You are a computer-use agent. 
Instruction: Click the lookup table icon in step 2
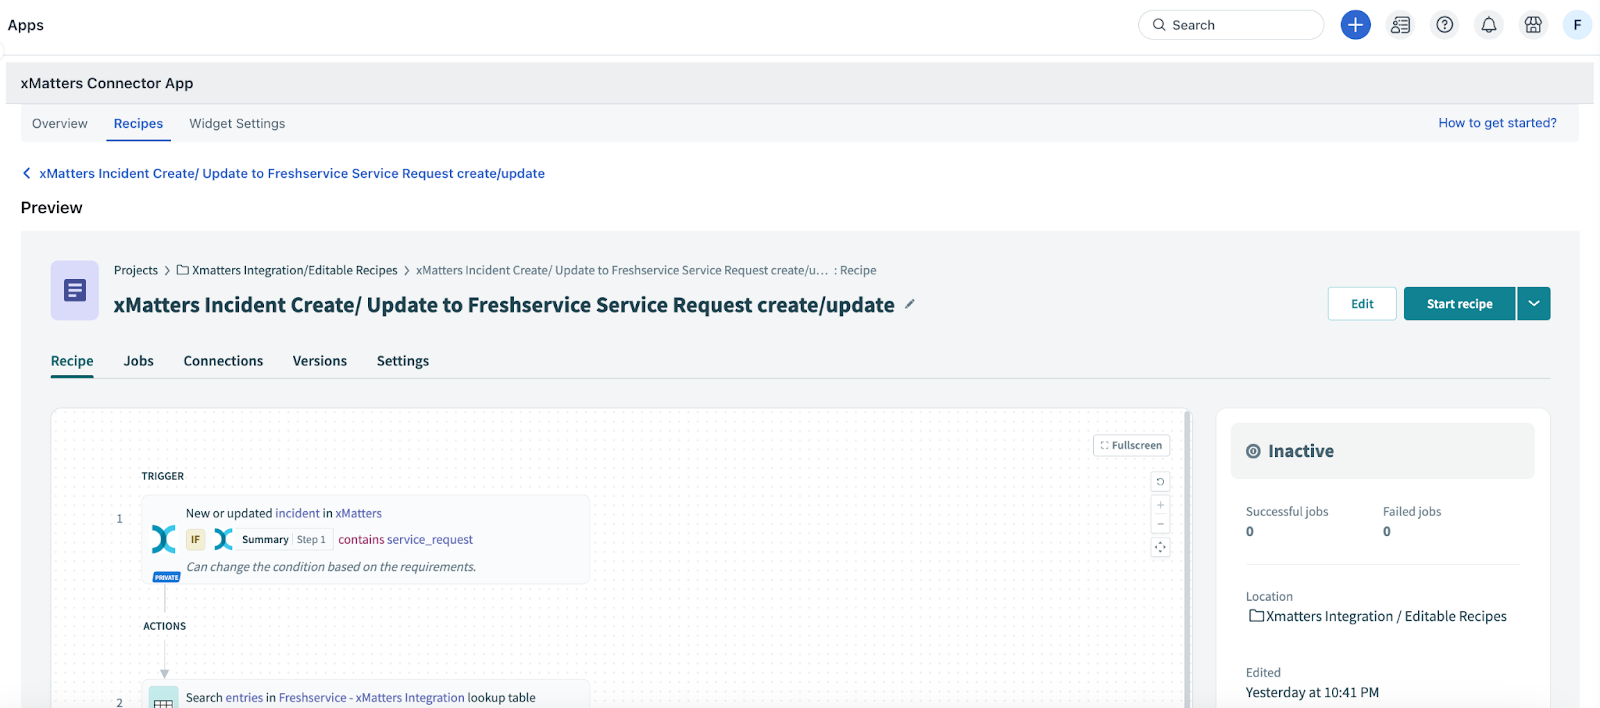164,699
